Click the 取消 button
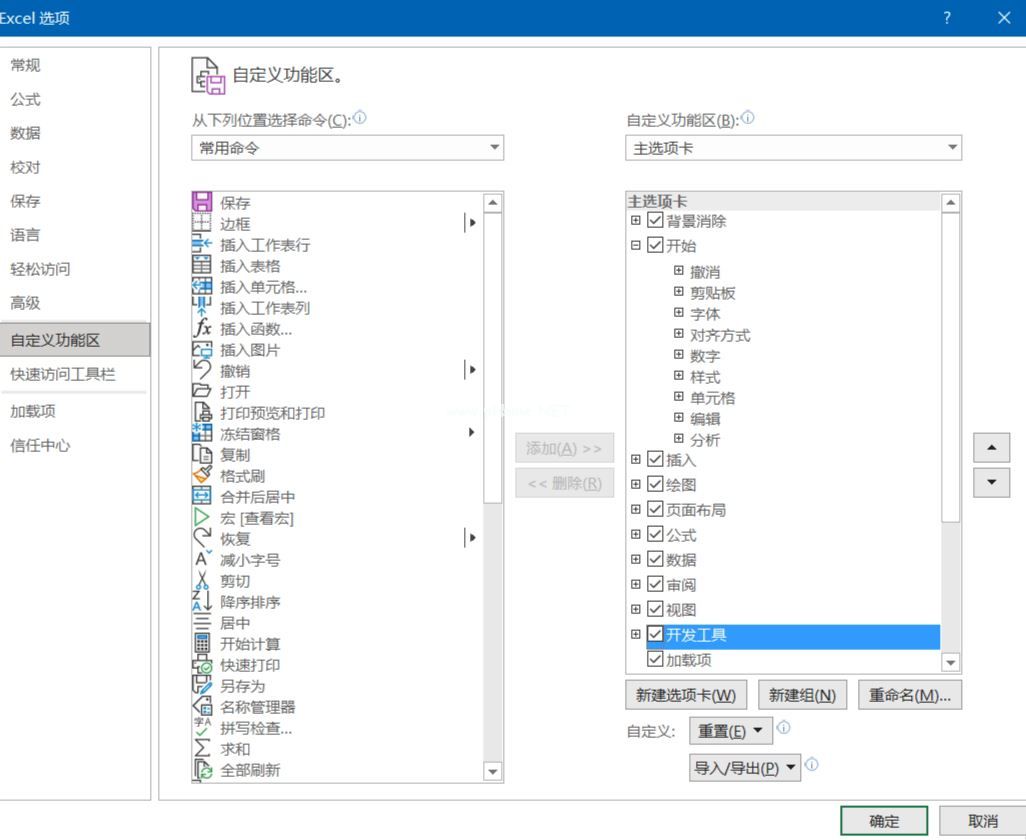This screenshot has width=1026, height=840. (x=982, y=820)
